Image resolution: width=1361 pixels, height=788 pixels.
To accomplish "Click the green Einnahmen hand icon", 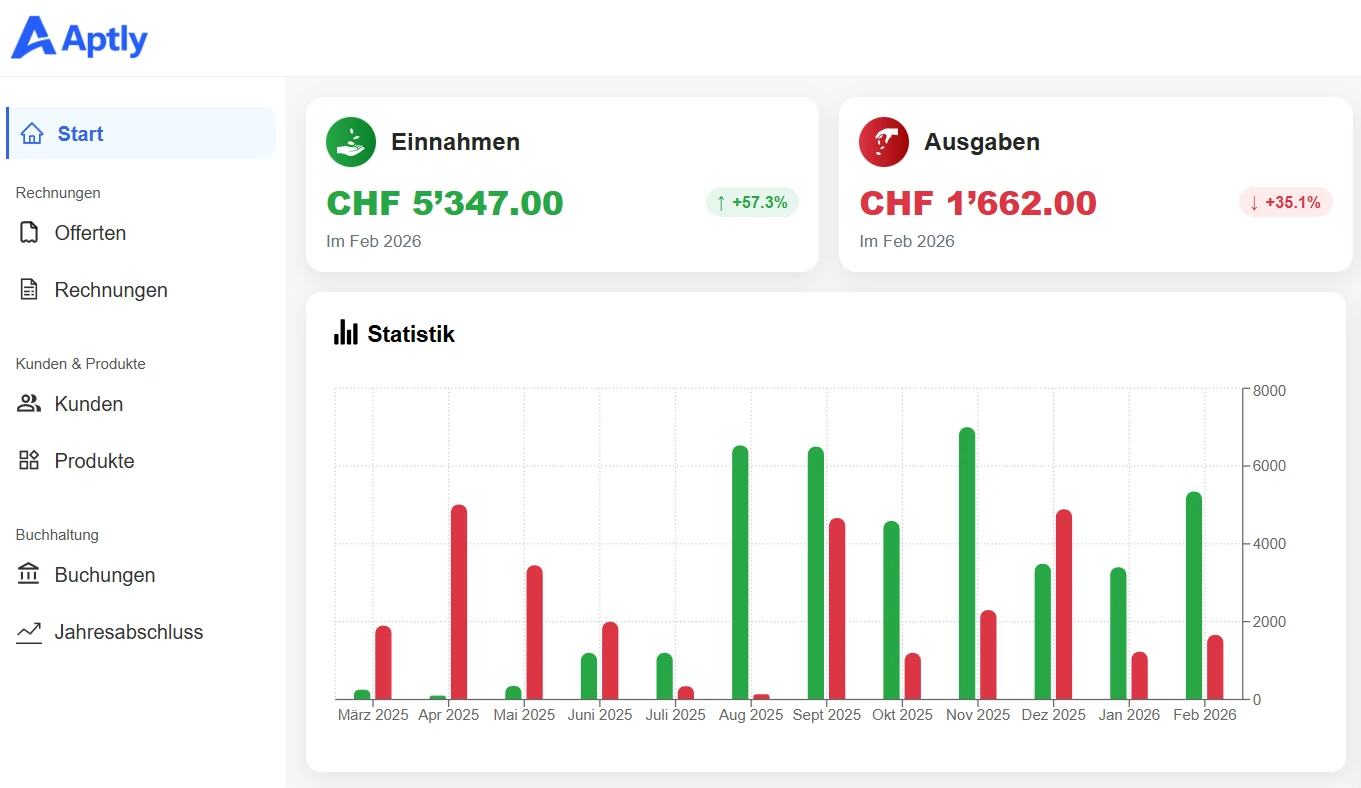I will (x=351, y=142).
